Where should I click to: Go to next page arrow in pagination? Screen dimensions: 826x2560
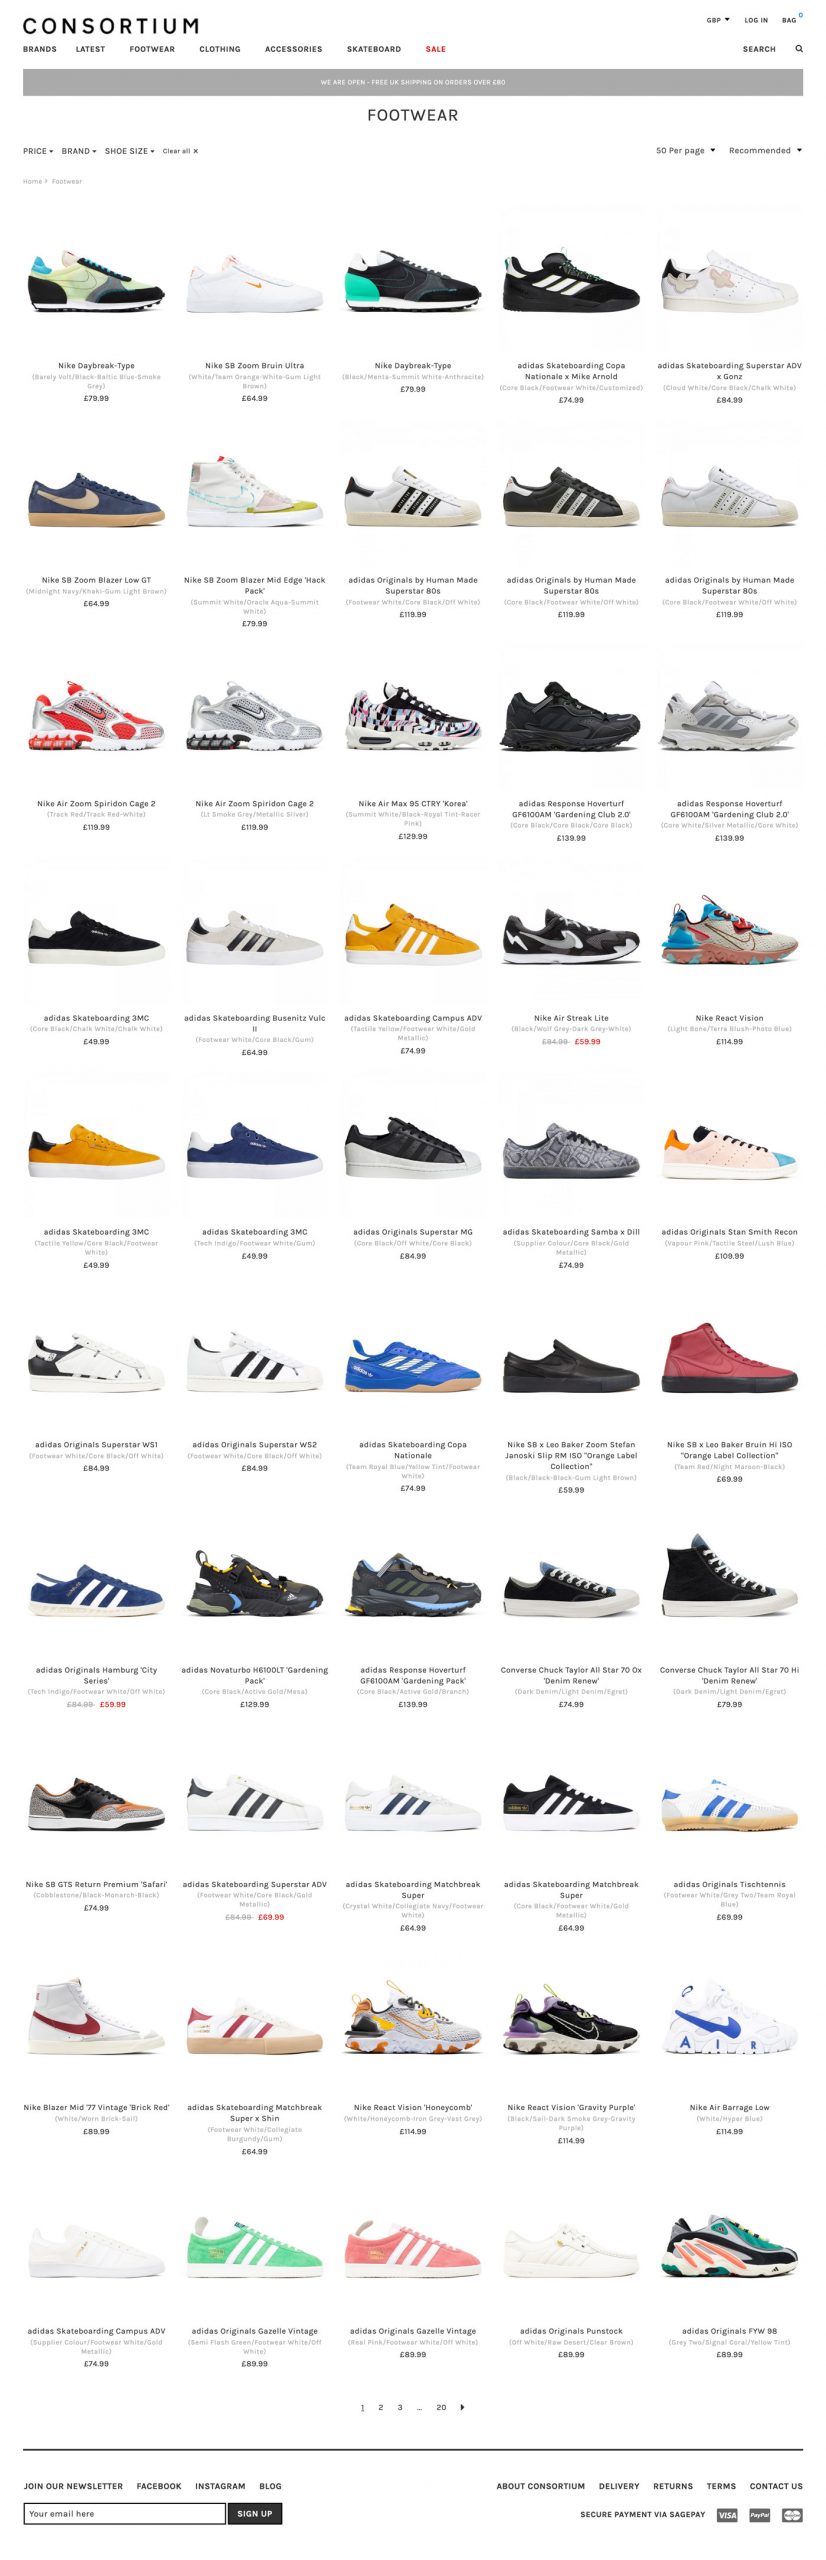coord(462,2407)
